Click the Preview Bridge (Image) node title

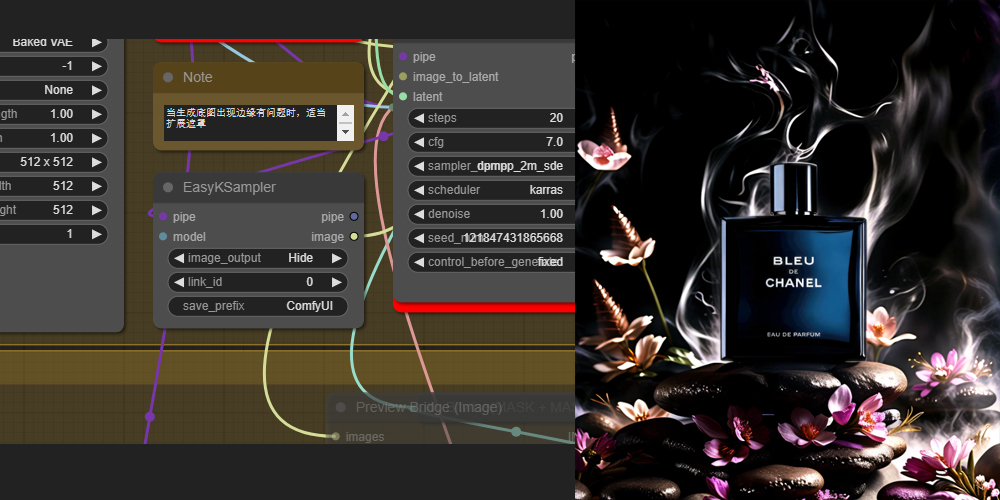click(x=429, y=407)
